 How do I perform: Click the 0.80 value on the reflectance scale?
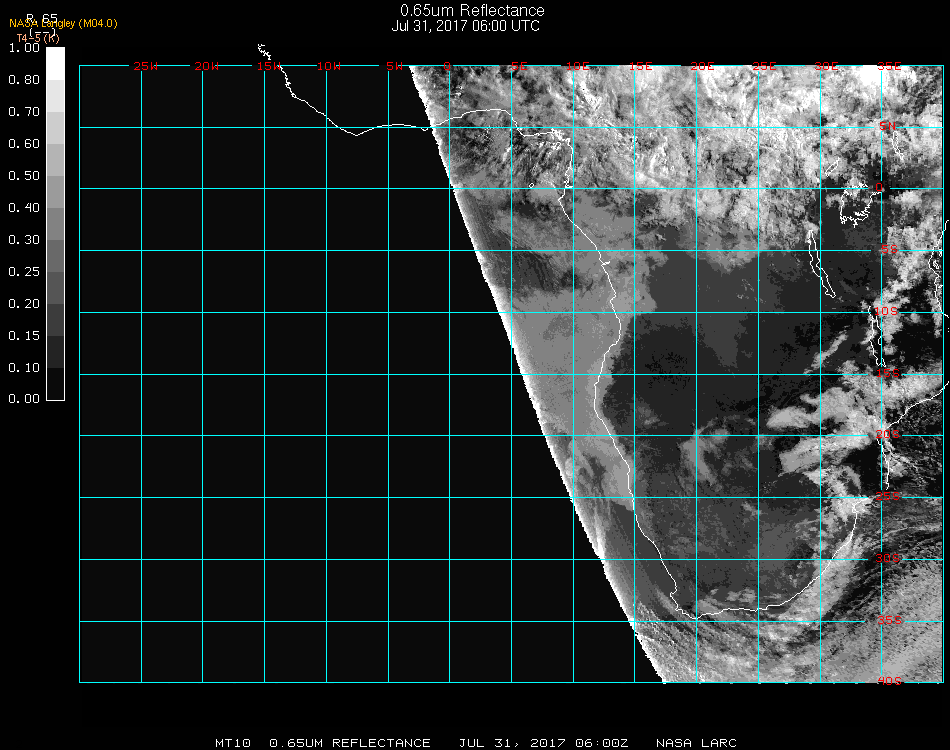click(24, 80)
